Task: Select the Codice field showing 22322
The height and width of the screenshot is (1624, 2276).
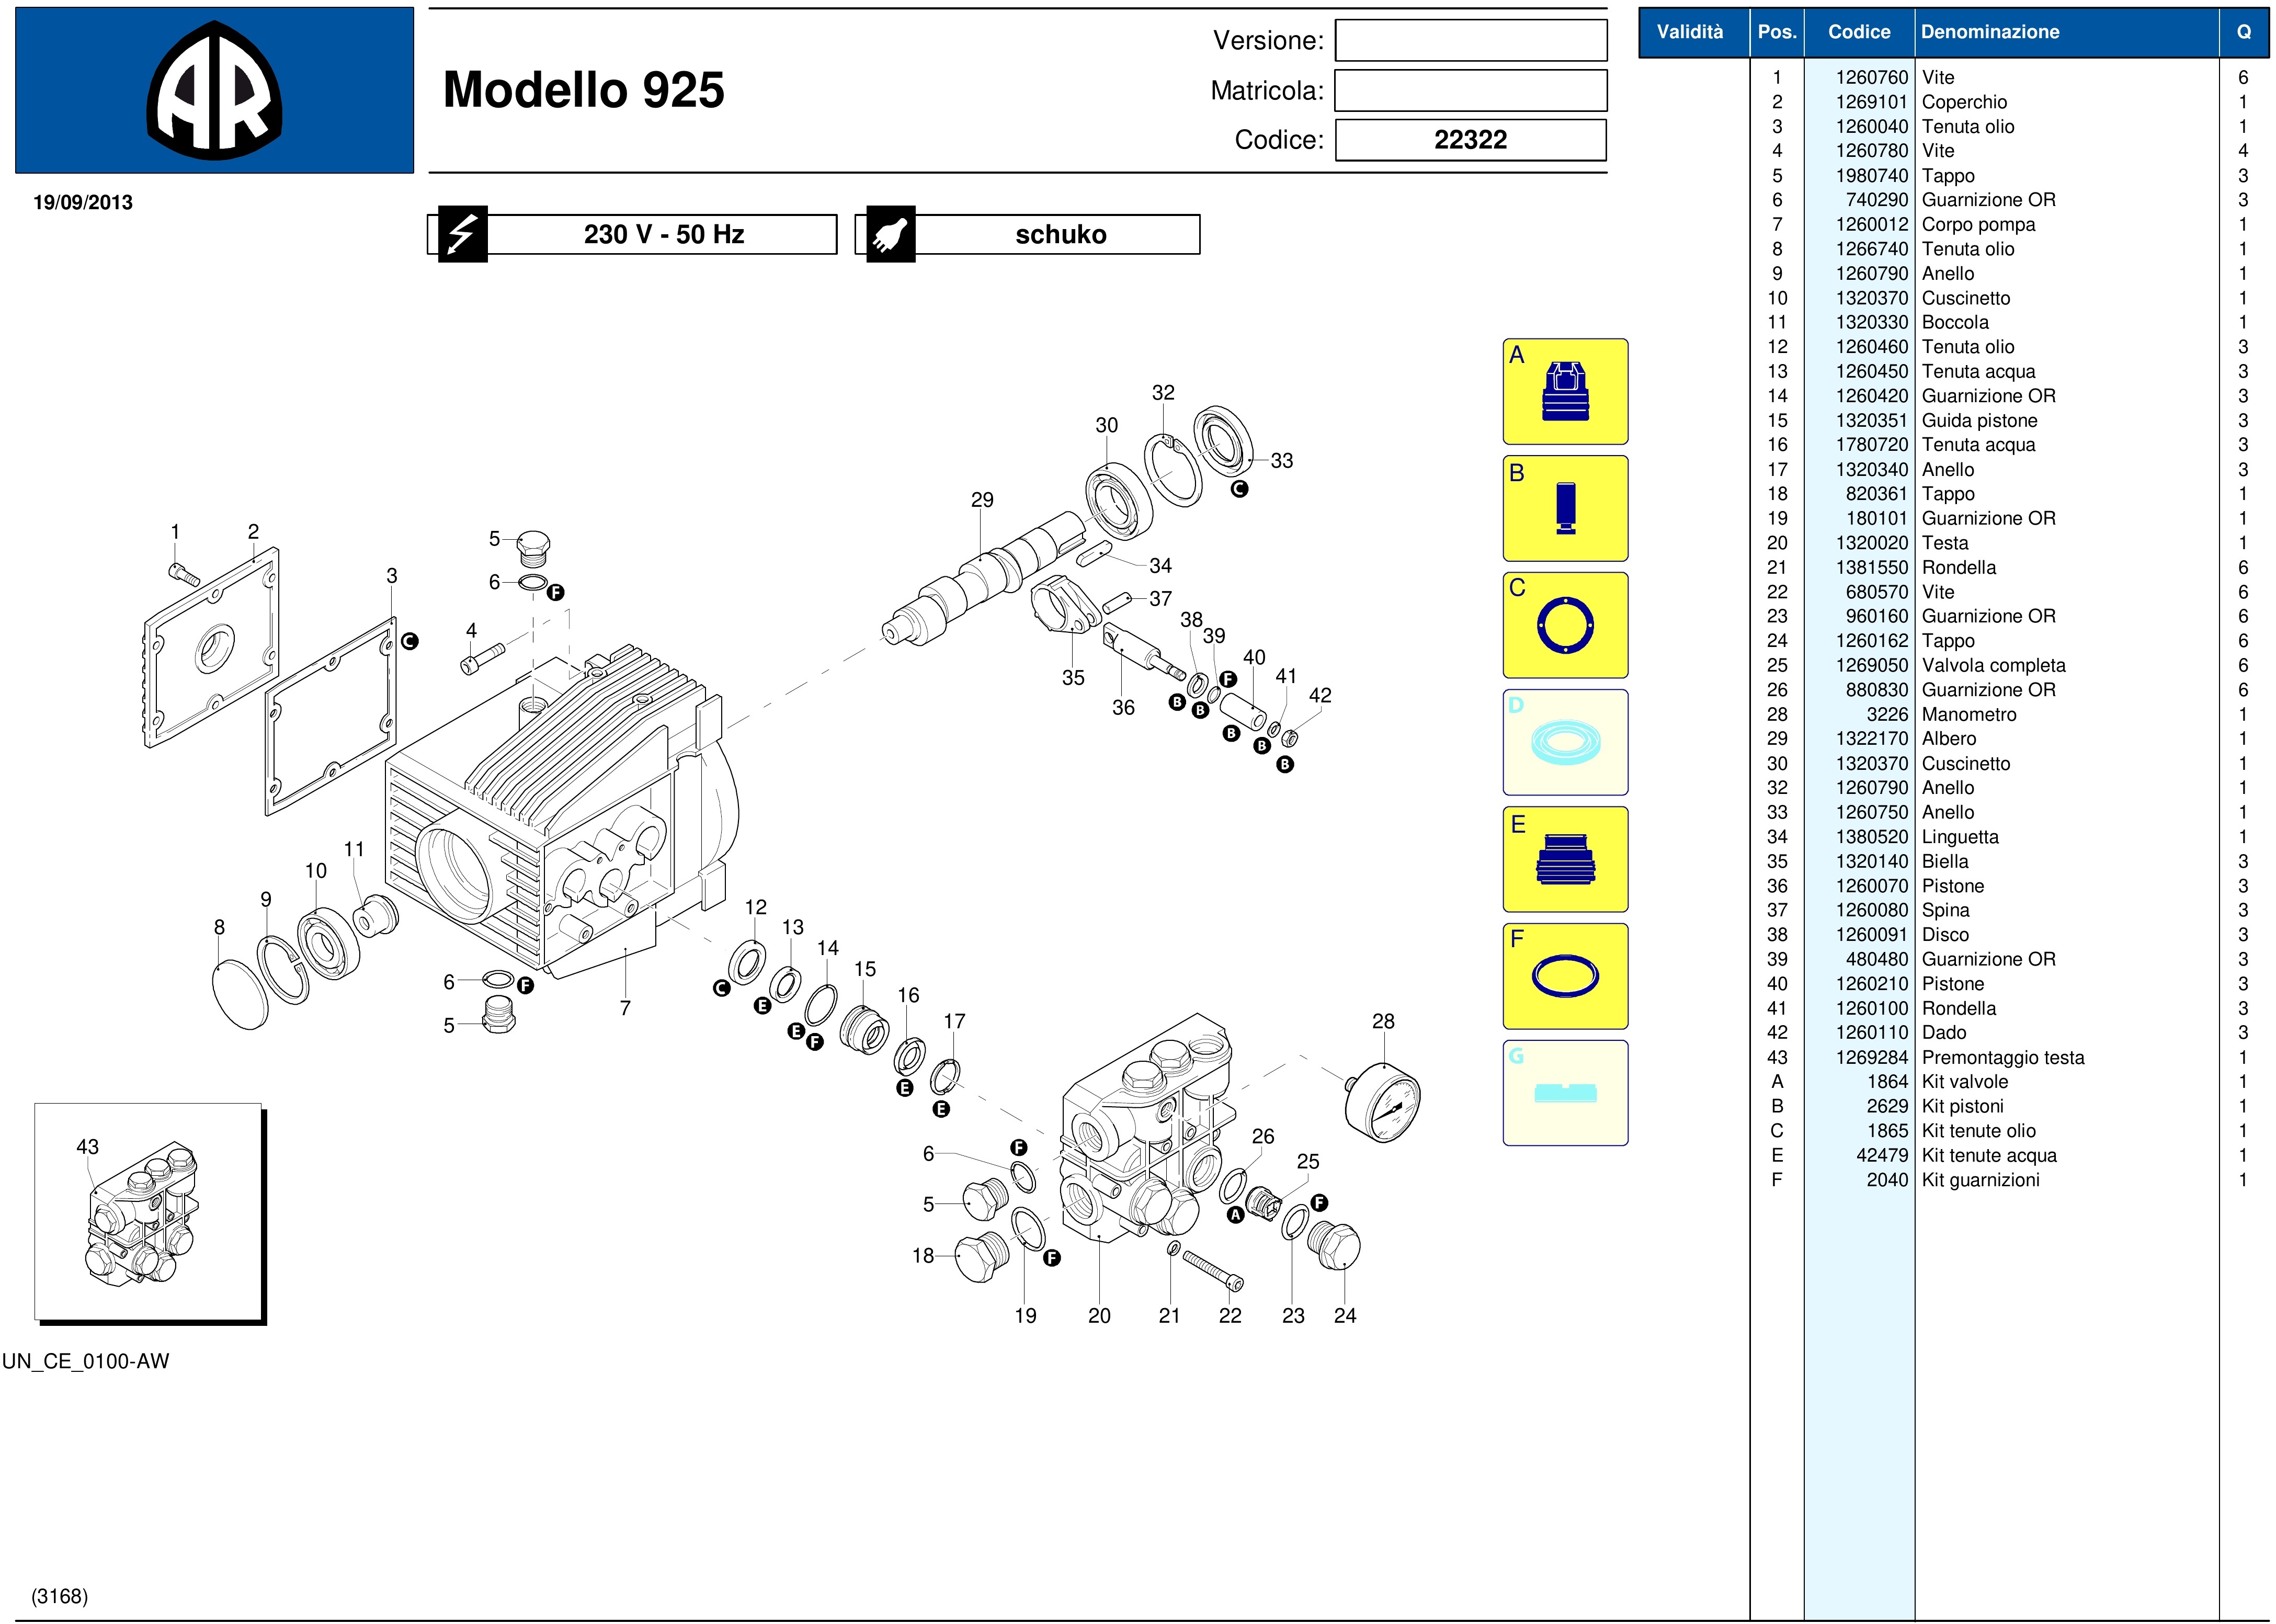Action: tap(1470, 140)
